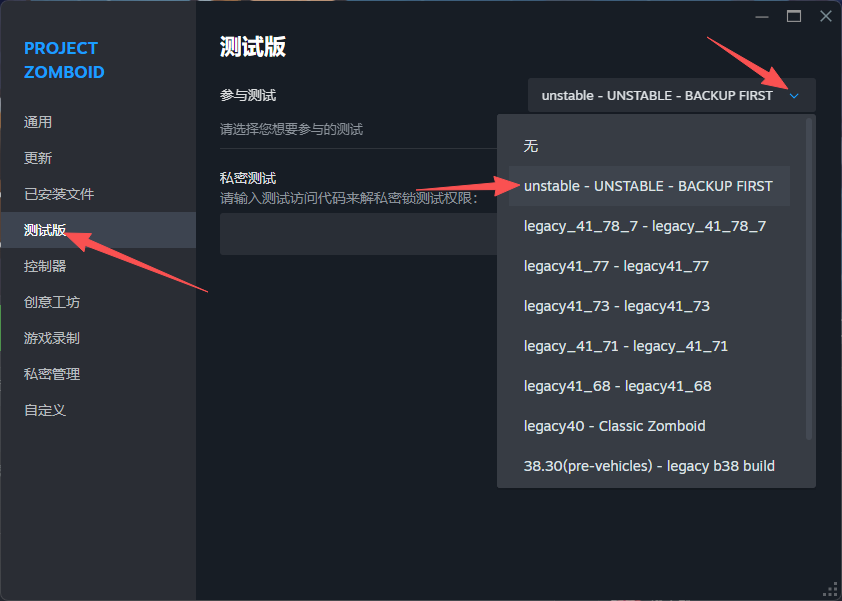Choose unstable - UNSTABLE - BACKUP FIRST option

pyautogui.click(x=648, y=186)
